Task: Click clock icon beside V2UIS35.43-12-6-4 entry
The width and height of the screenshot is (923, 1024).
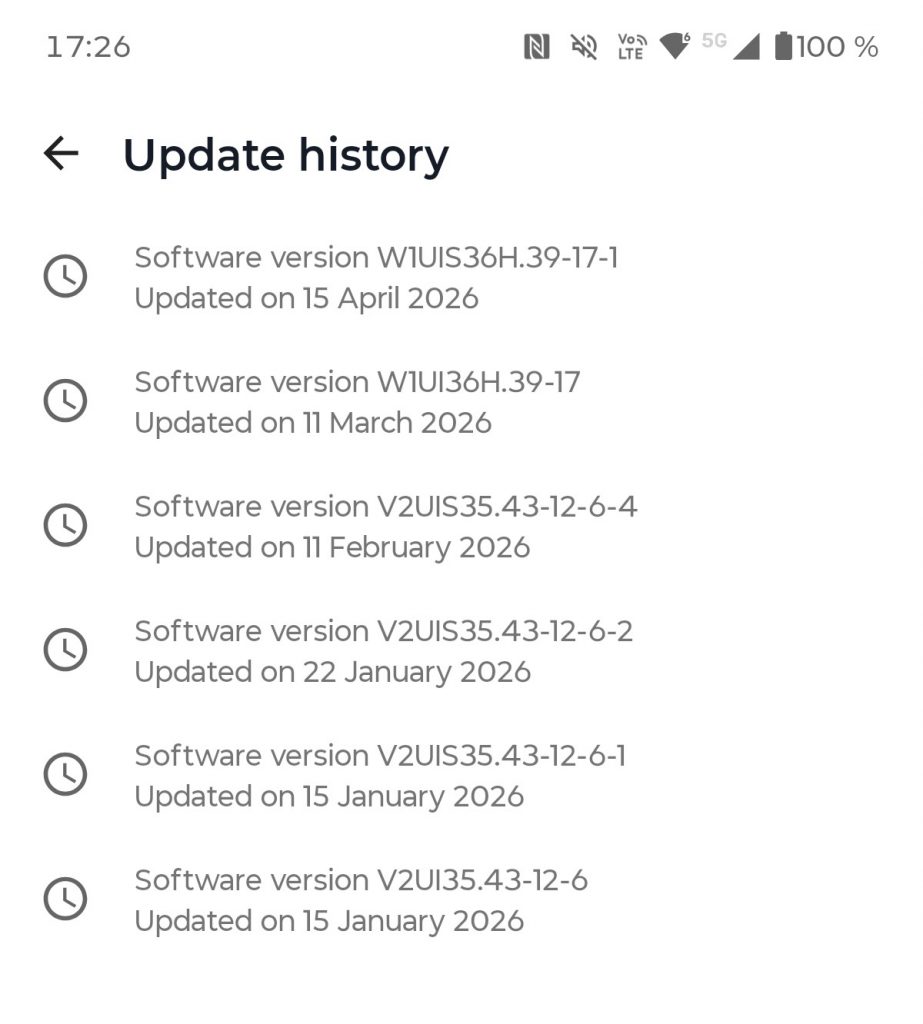Action: click(x=66, y=525)
